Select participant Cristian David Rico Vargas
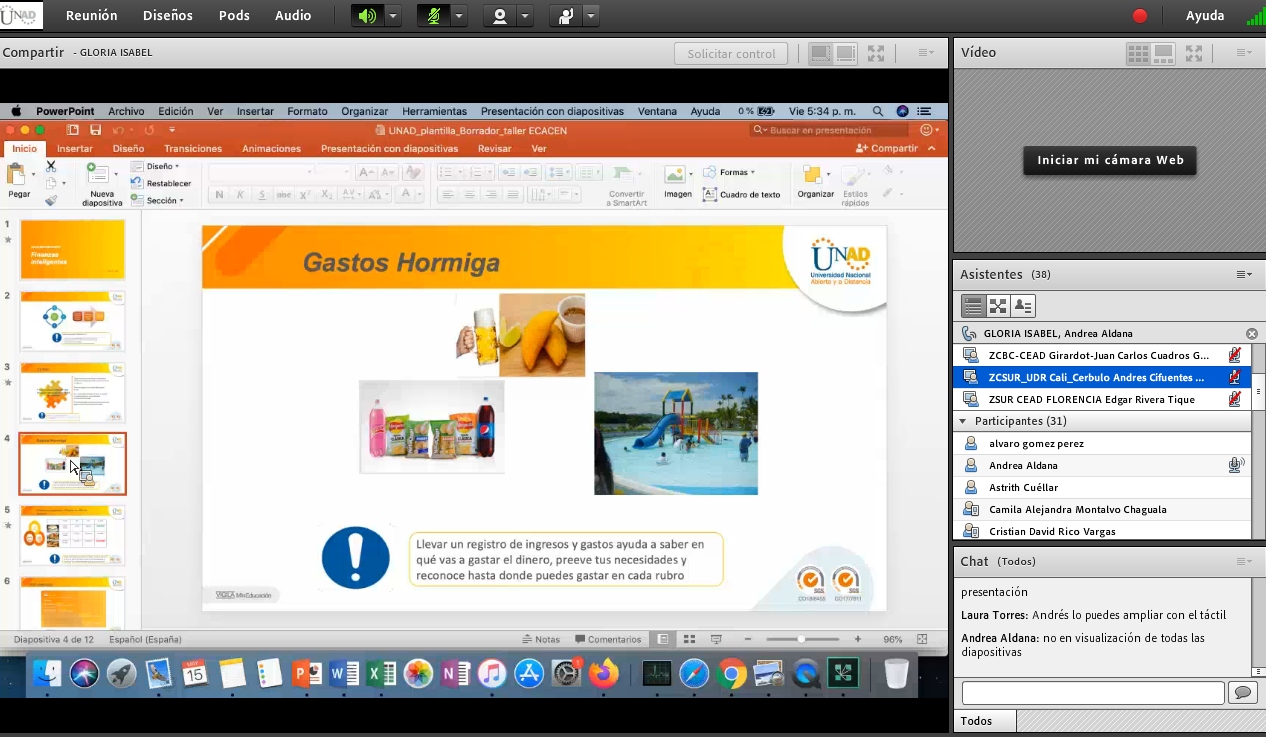 point(1102,531)
